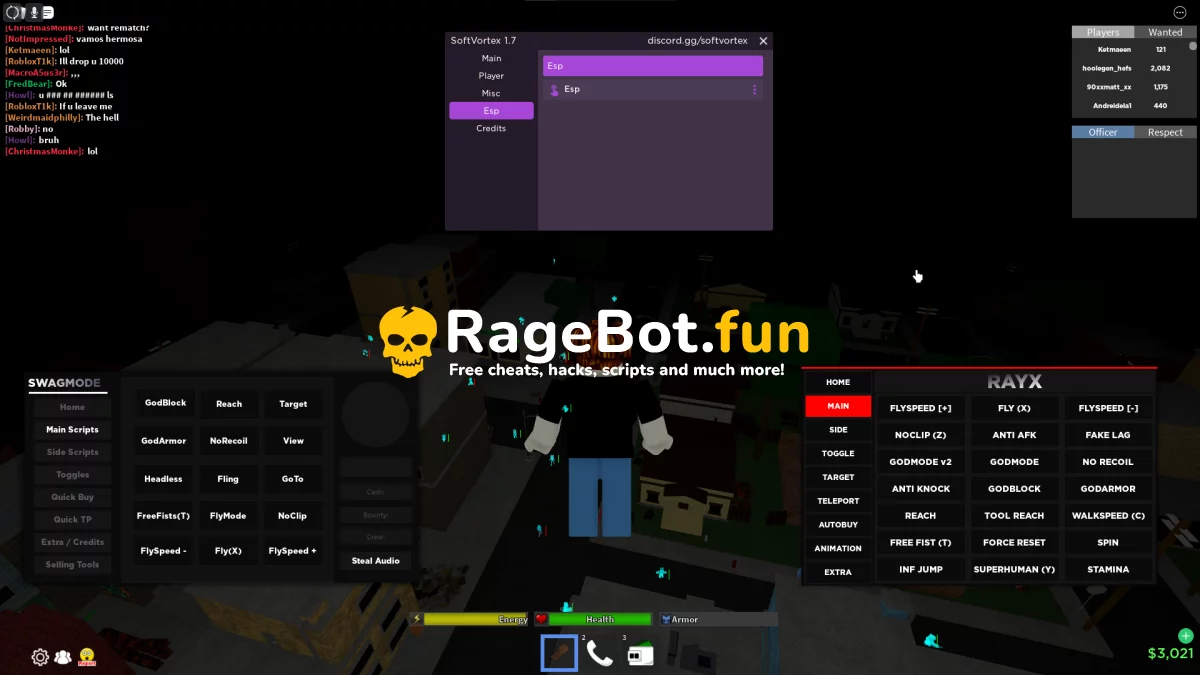Open RAYX AUTOBUY tab
This screenshot has width=1200, height=675.
pyautogui.click(x=838, y=525)
